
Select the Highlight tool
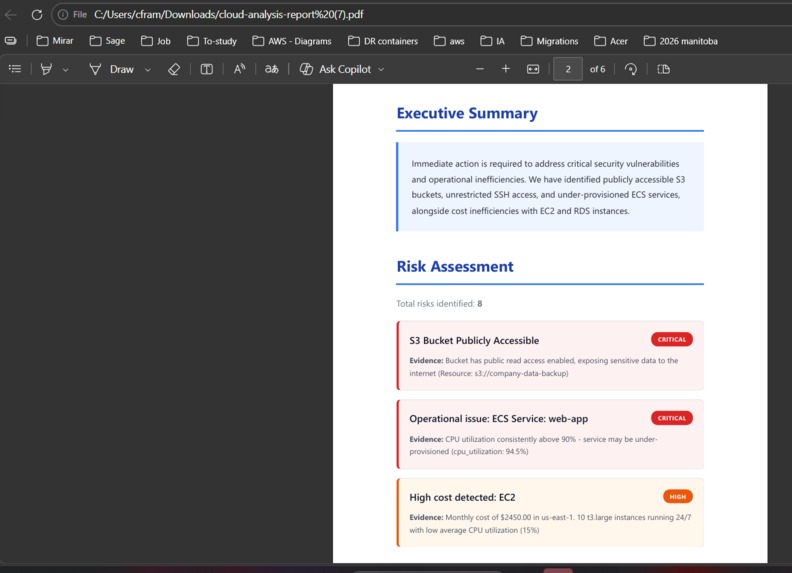(46, 69)
